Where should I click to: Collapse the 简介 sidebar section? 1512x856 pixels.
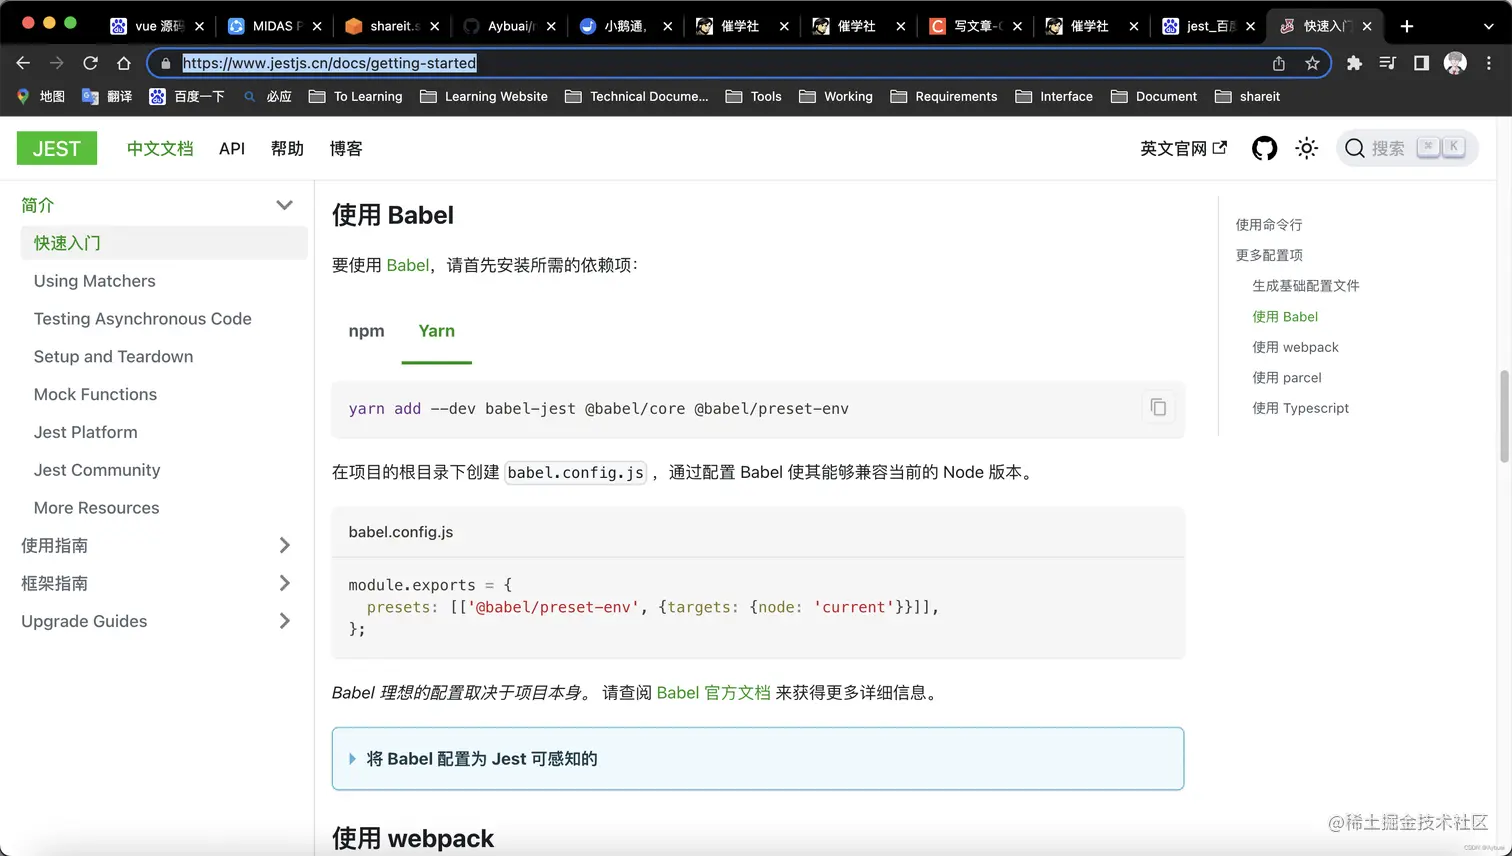(x=284, y=205)
